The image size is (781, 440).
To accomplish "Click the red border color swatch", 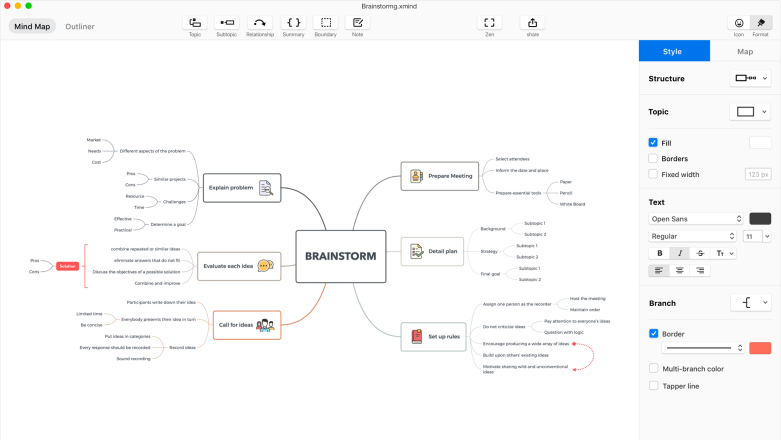I will point(760,348).
